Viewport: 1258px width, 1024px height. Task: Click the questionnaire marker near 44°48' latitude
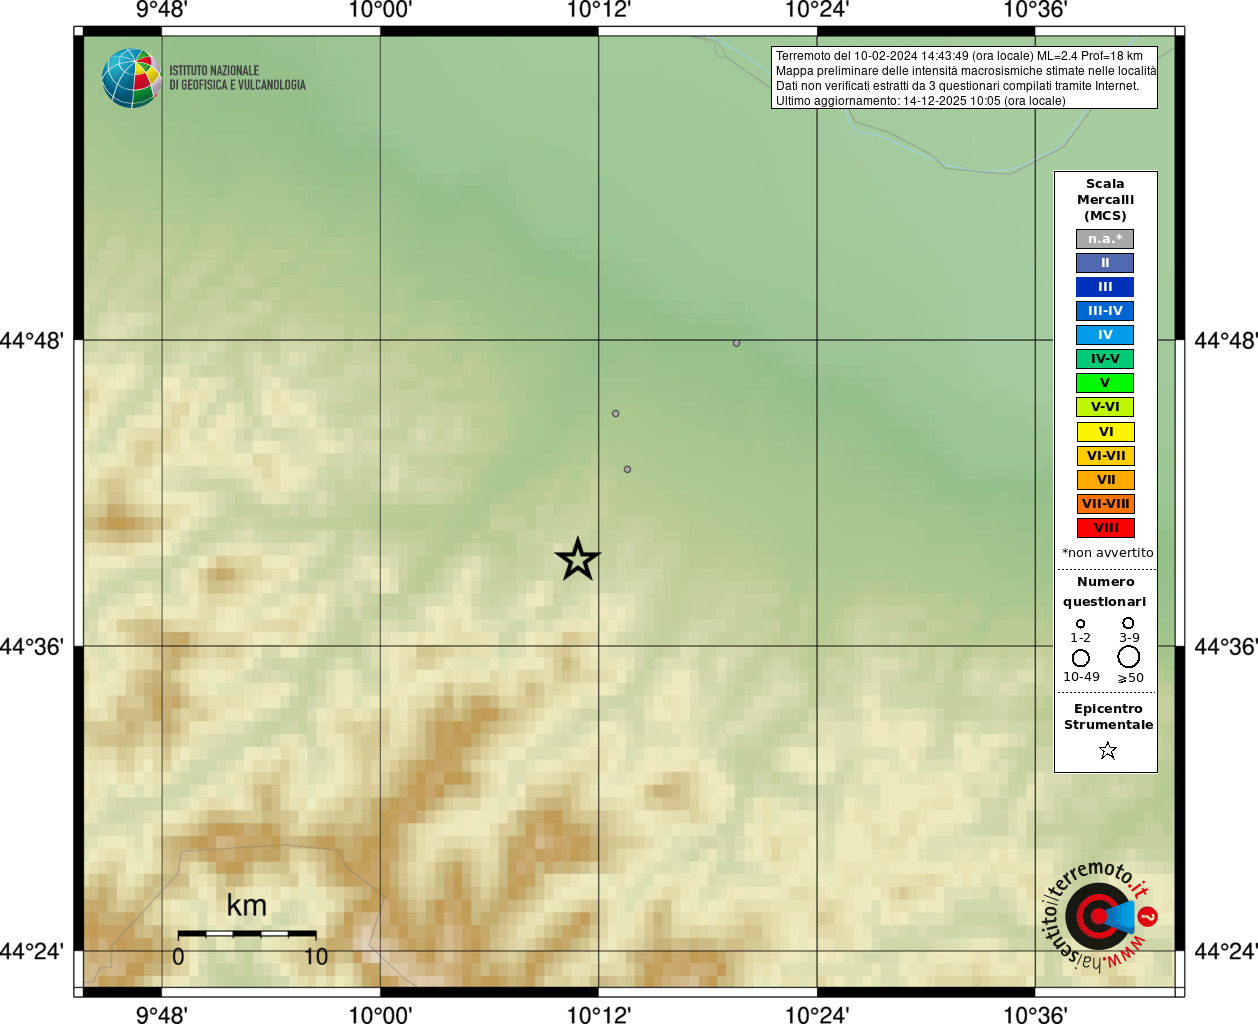tap(736, 343)
